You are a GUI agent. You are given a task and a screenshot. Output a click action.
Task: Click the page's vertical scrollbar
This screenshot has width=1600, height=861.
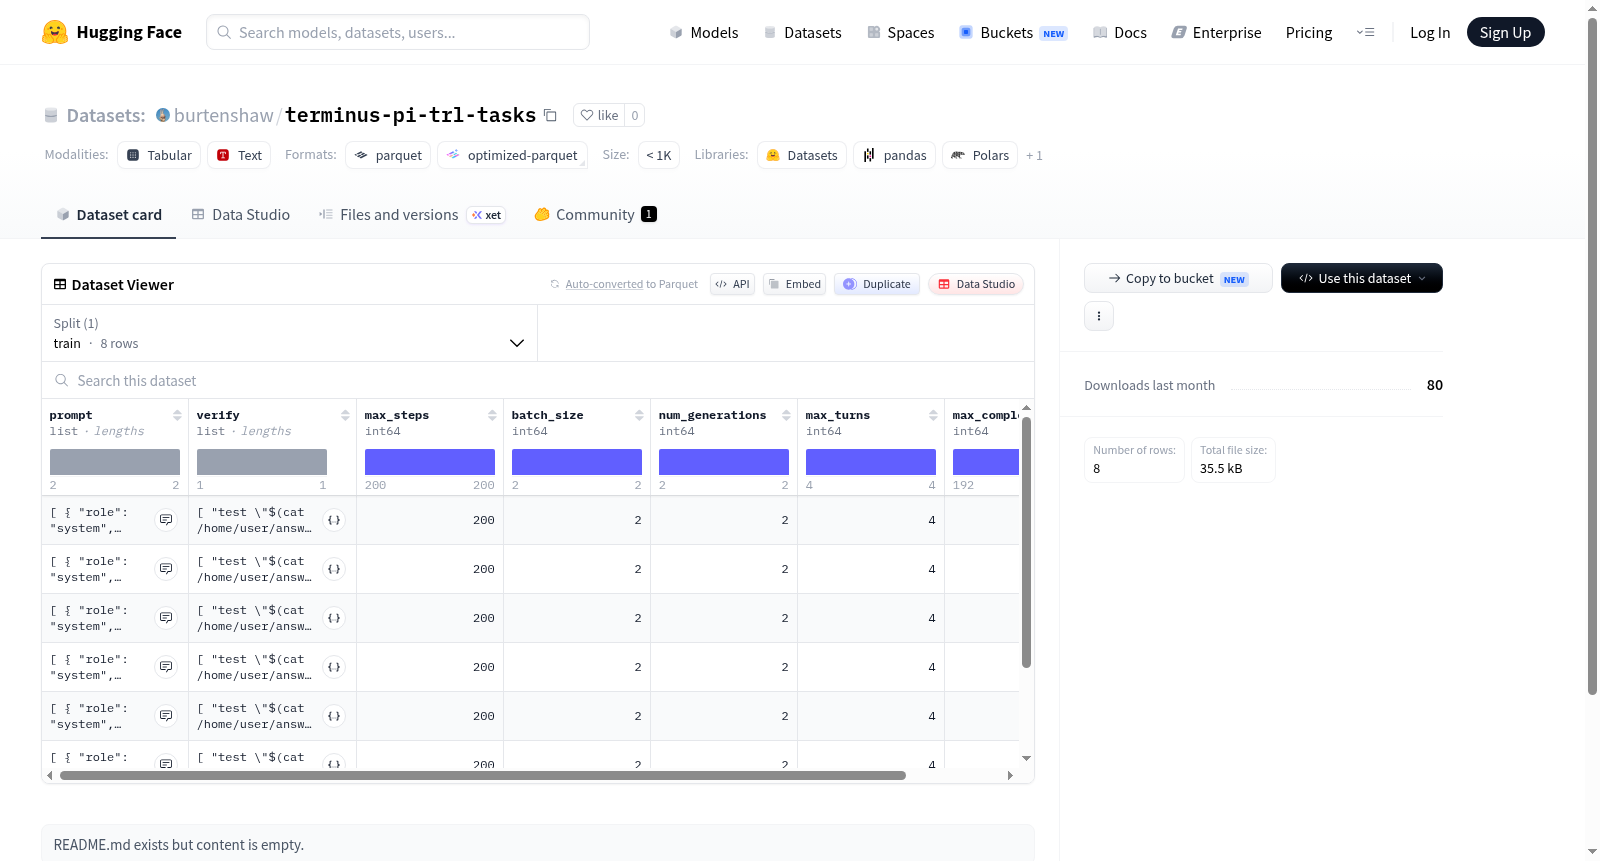point(1592,355)
